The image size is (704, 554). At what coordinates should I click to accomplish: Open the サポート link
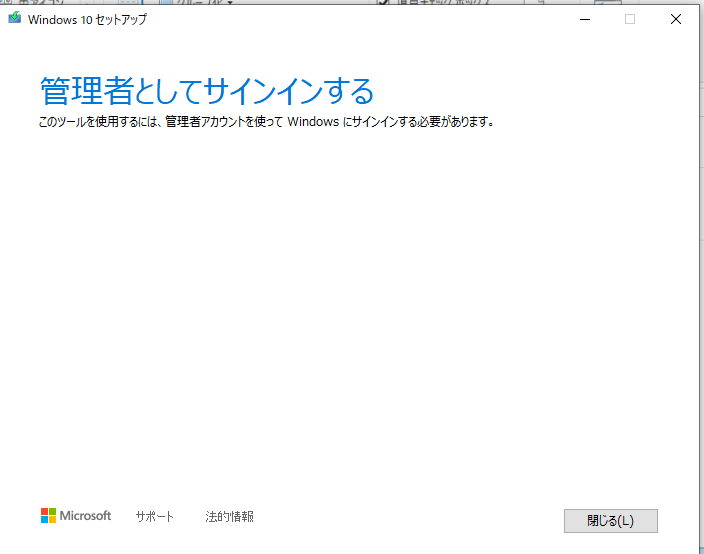point(154,516)
